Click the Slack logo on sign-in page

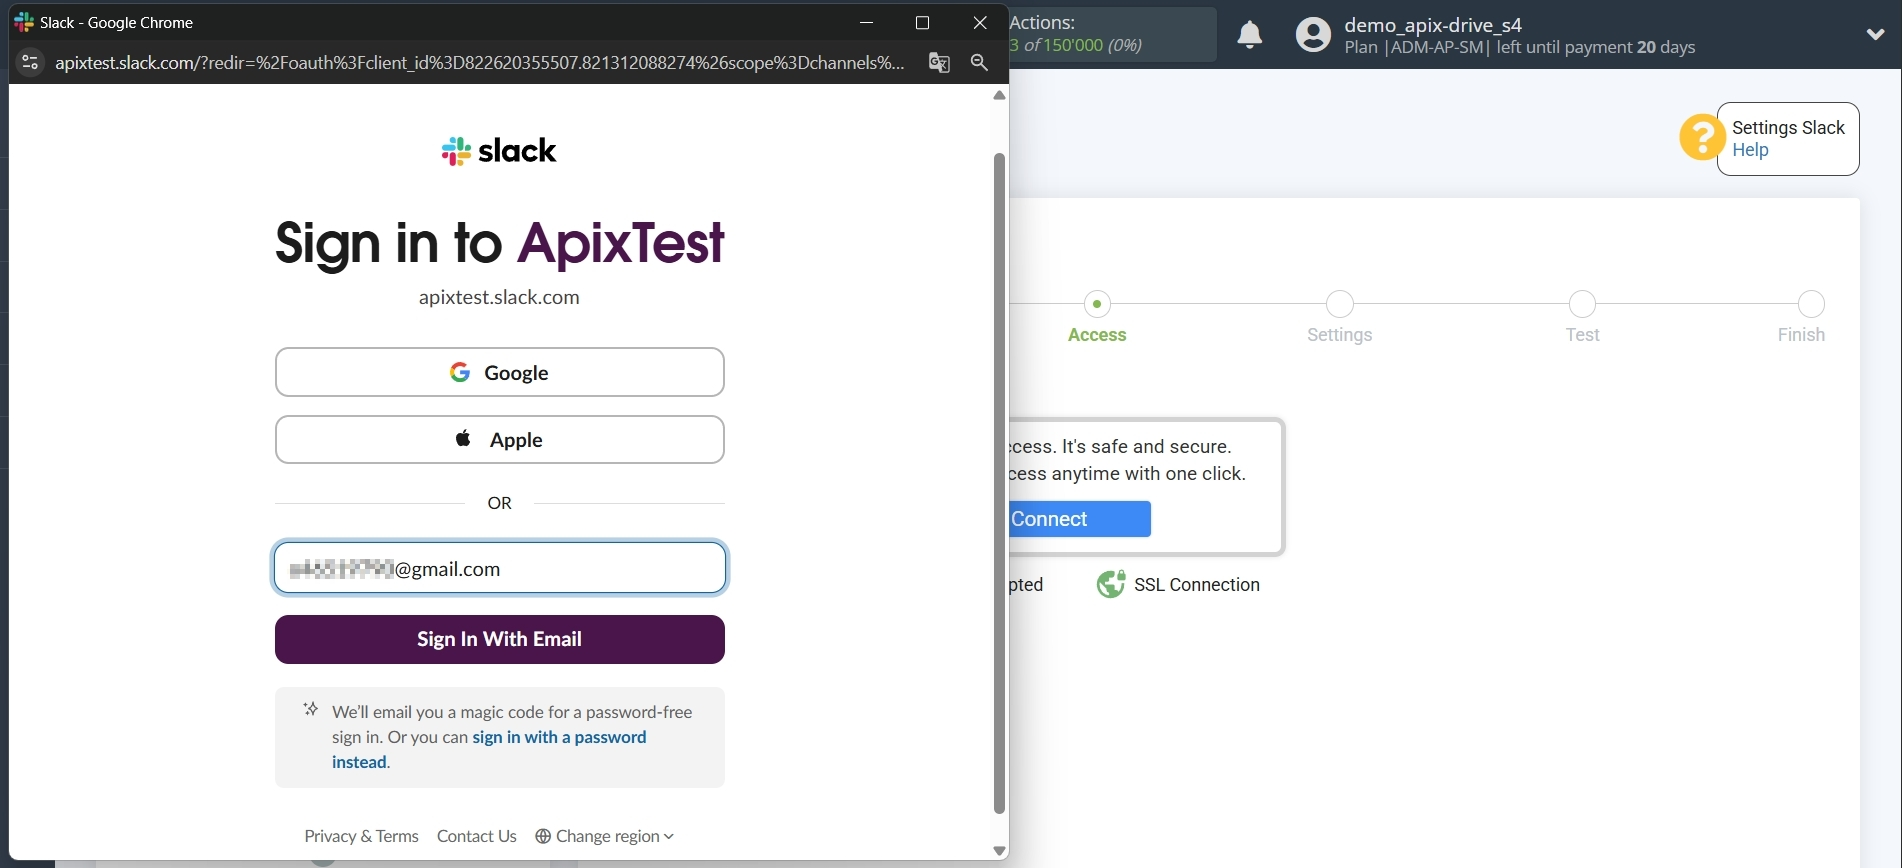pos(499,151)
